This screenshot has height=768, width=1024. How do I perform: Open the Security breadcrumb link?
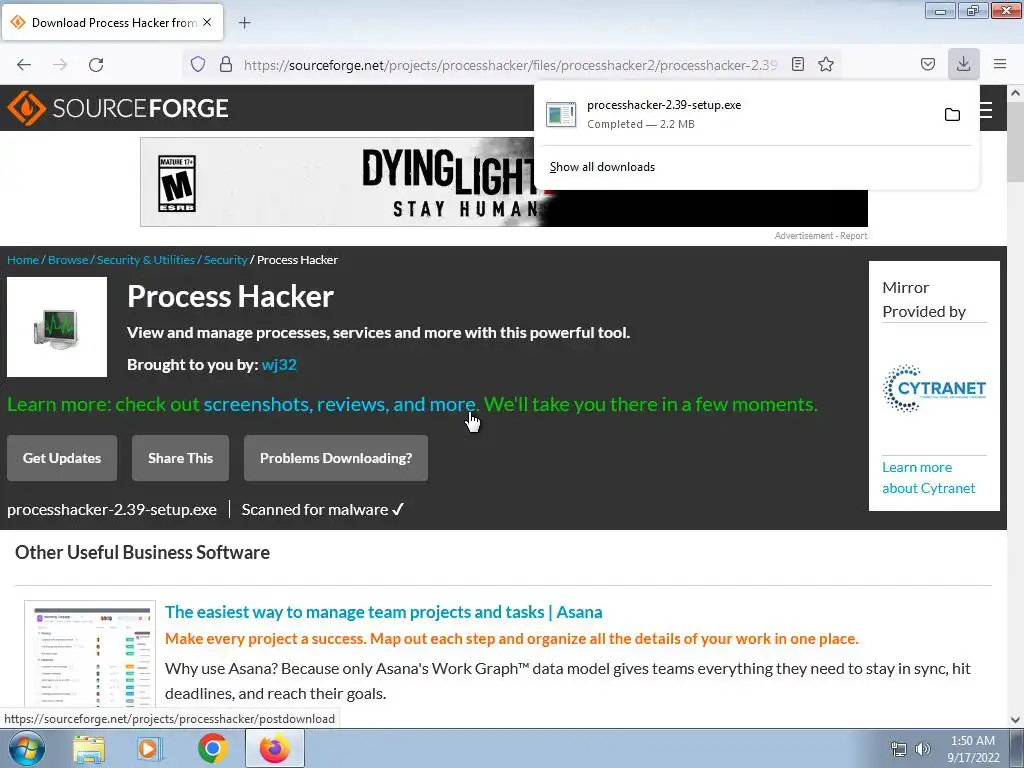[x=225, y=260]
